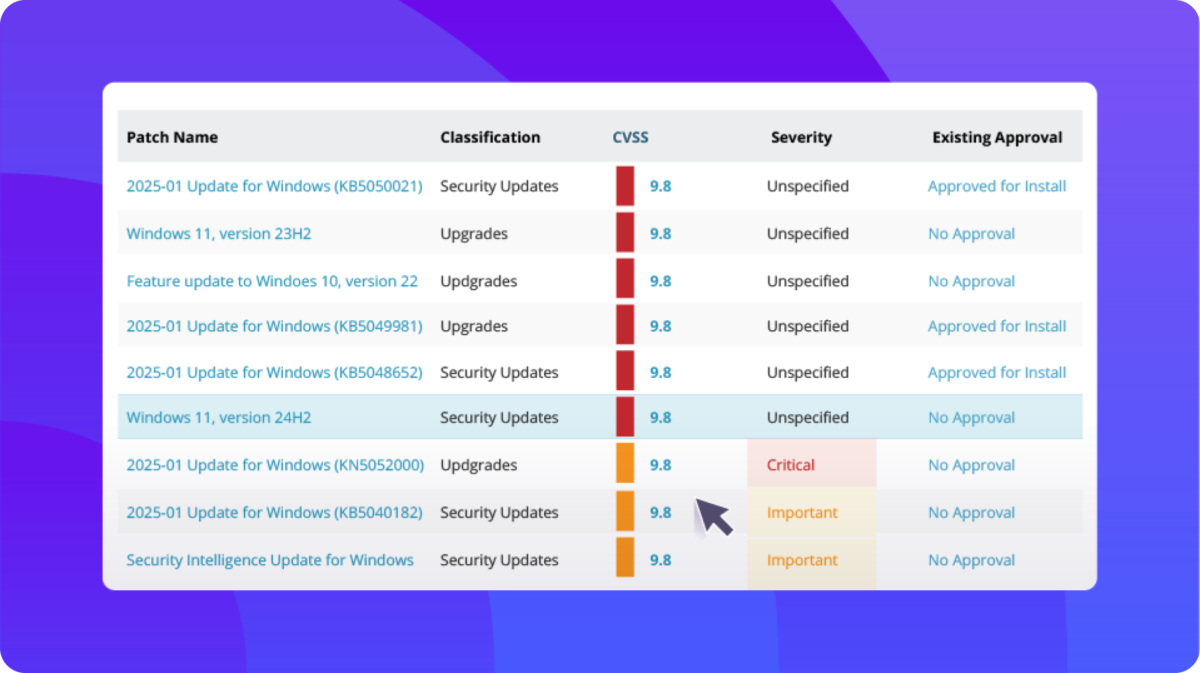Click the Patch Name column header

click(x=172, y=137)
